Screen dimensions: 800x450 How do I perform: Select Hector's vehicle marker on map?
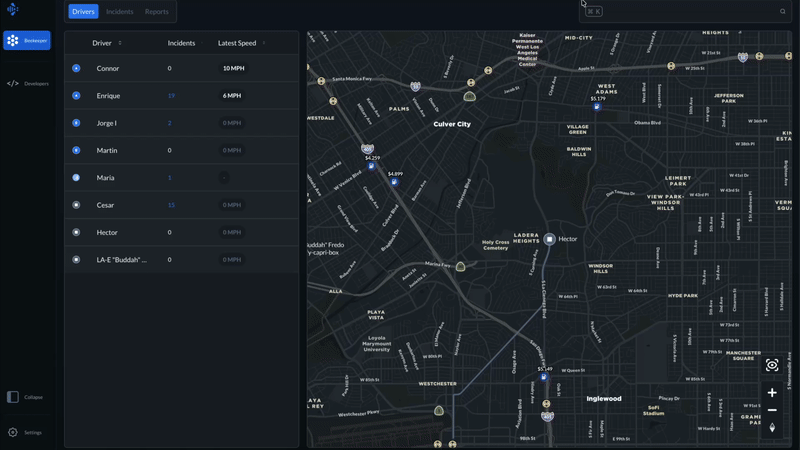(x=549, y=239)
